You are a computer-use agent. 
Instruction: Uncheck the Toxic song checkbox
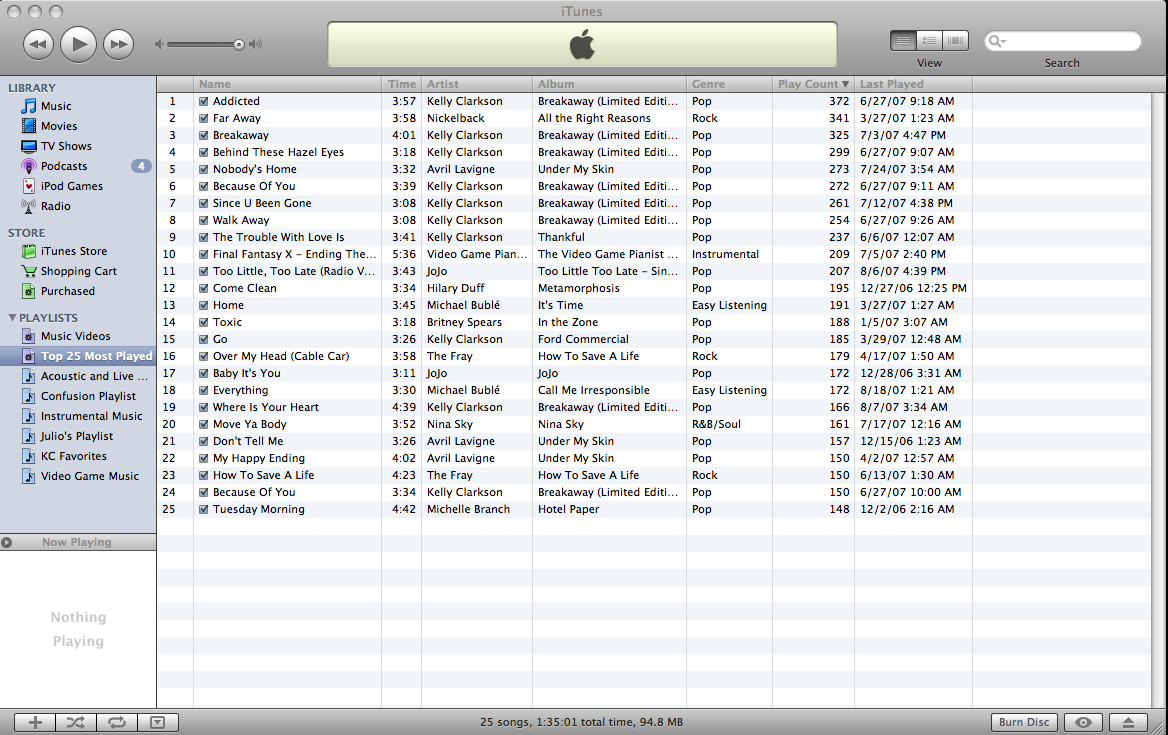tap(203, 322)
